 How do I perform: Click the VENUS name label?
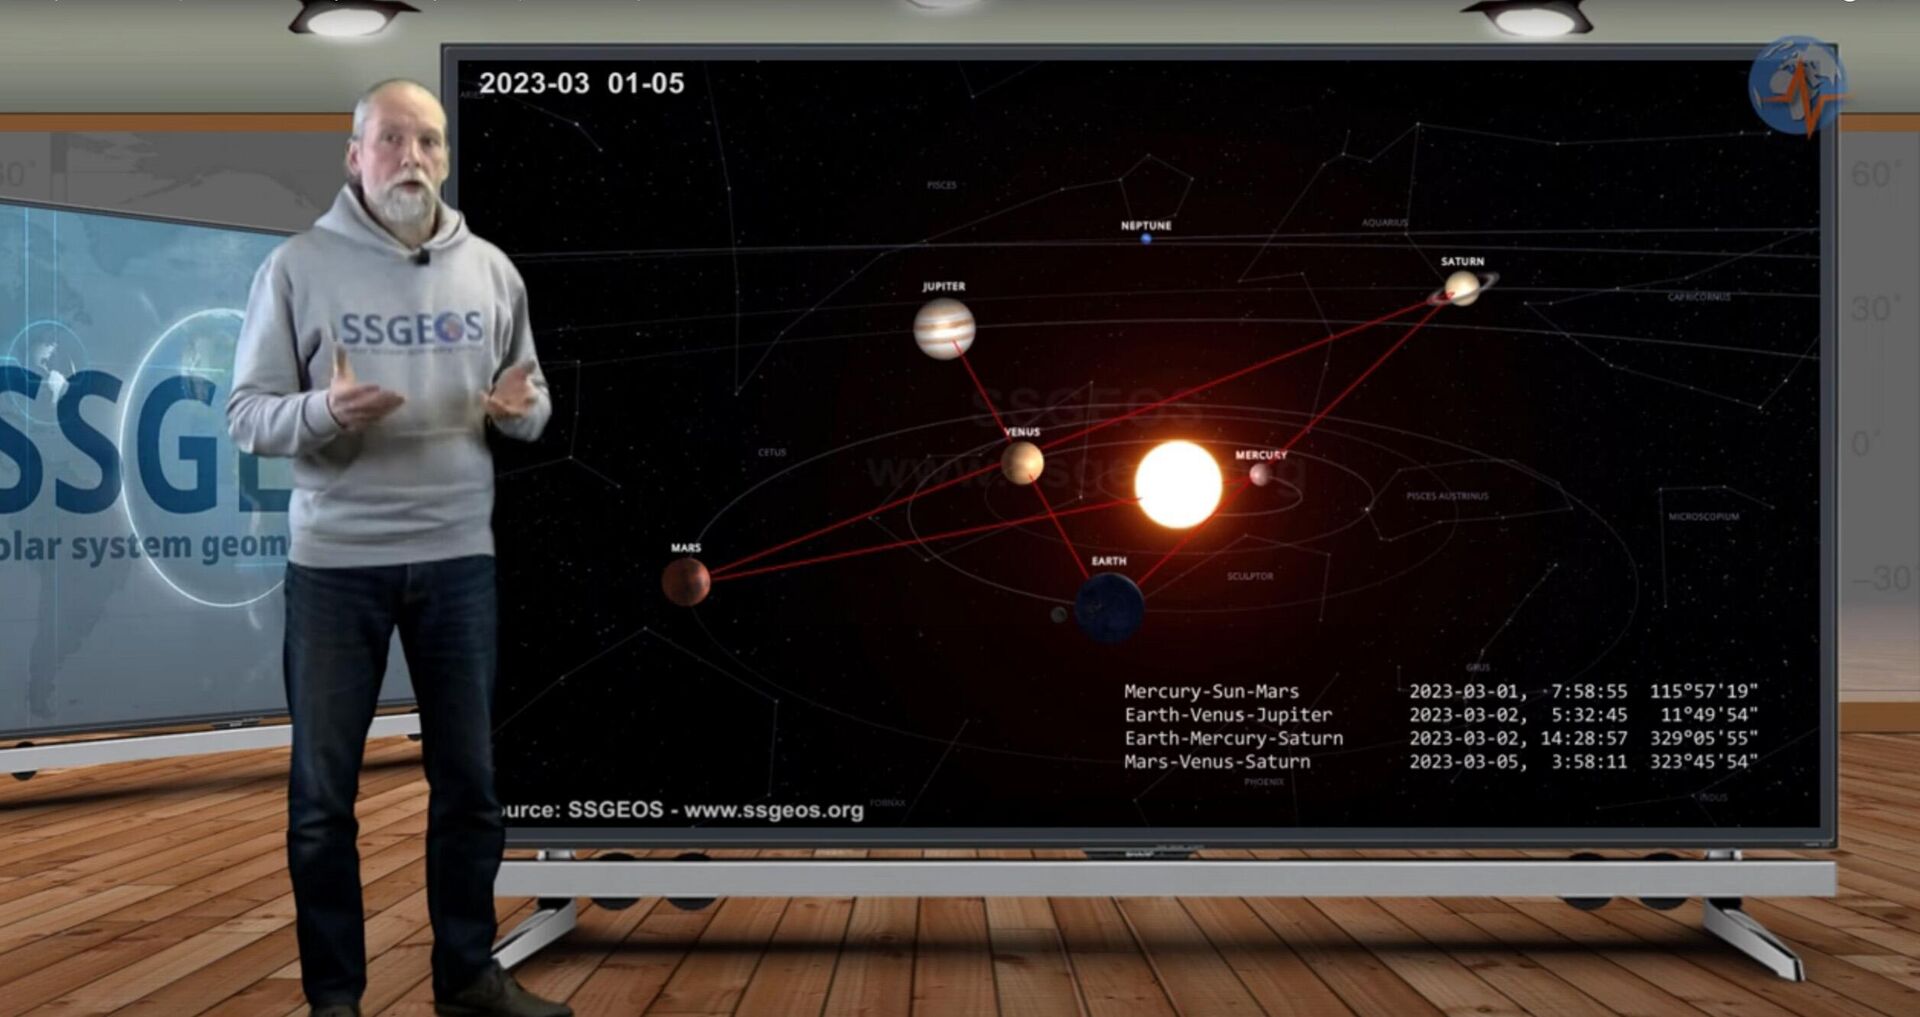click(1022, 432)
